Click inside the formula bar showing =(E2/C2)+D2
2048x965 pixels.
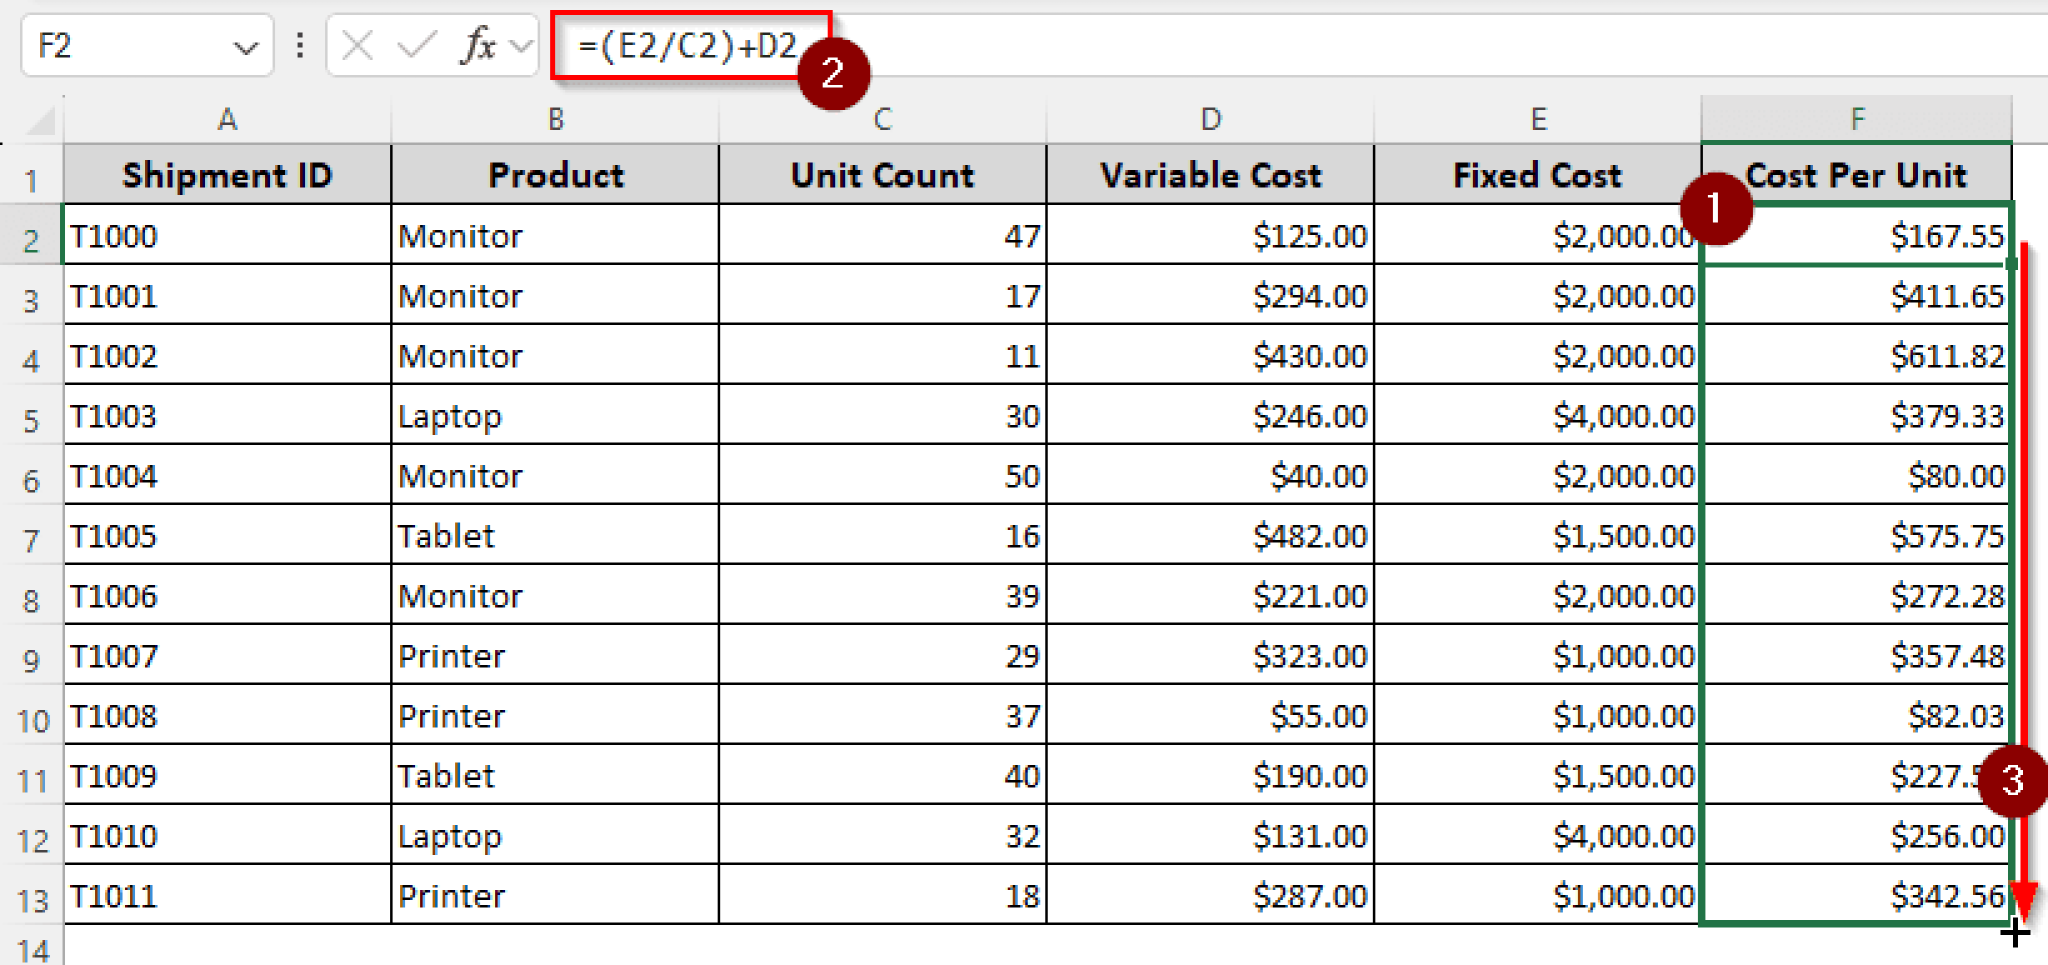[x=1200, y=46]
